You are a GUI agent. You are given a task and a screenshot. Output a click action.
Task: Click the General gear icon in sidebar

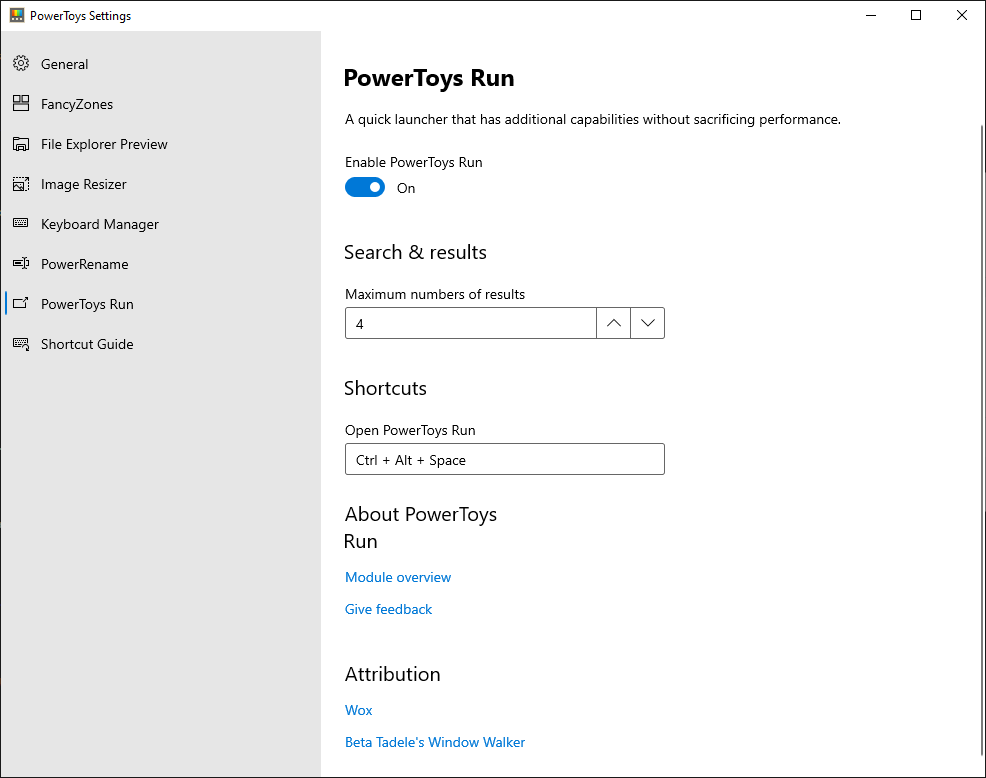point(21,64)
